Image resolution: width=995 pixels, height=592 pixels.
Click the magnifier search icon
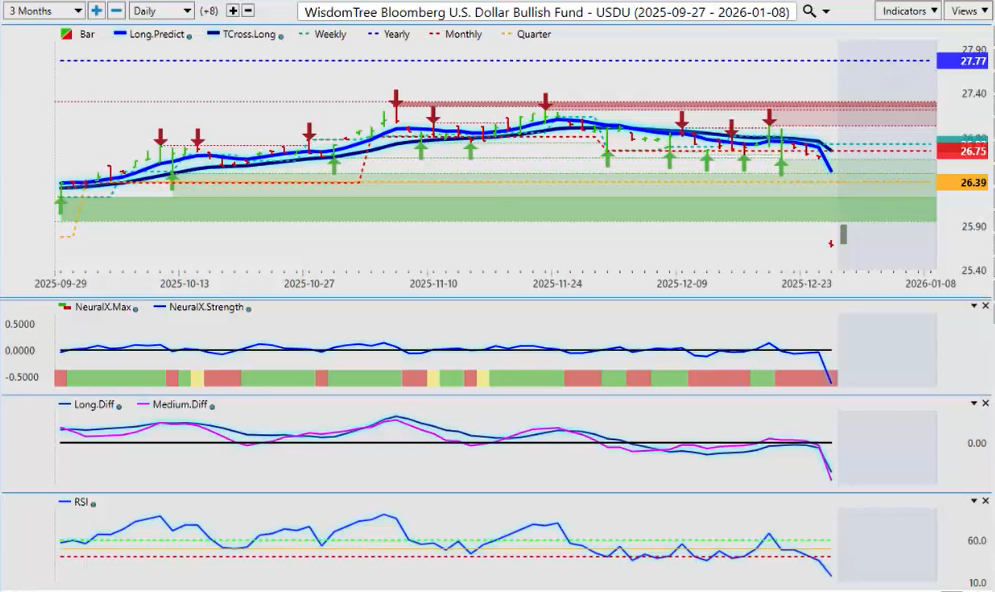coord(810,10)
